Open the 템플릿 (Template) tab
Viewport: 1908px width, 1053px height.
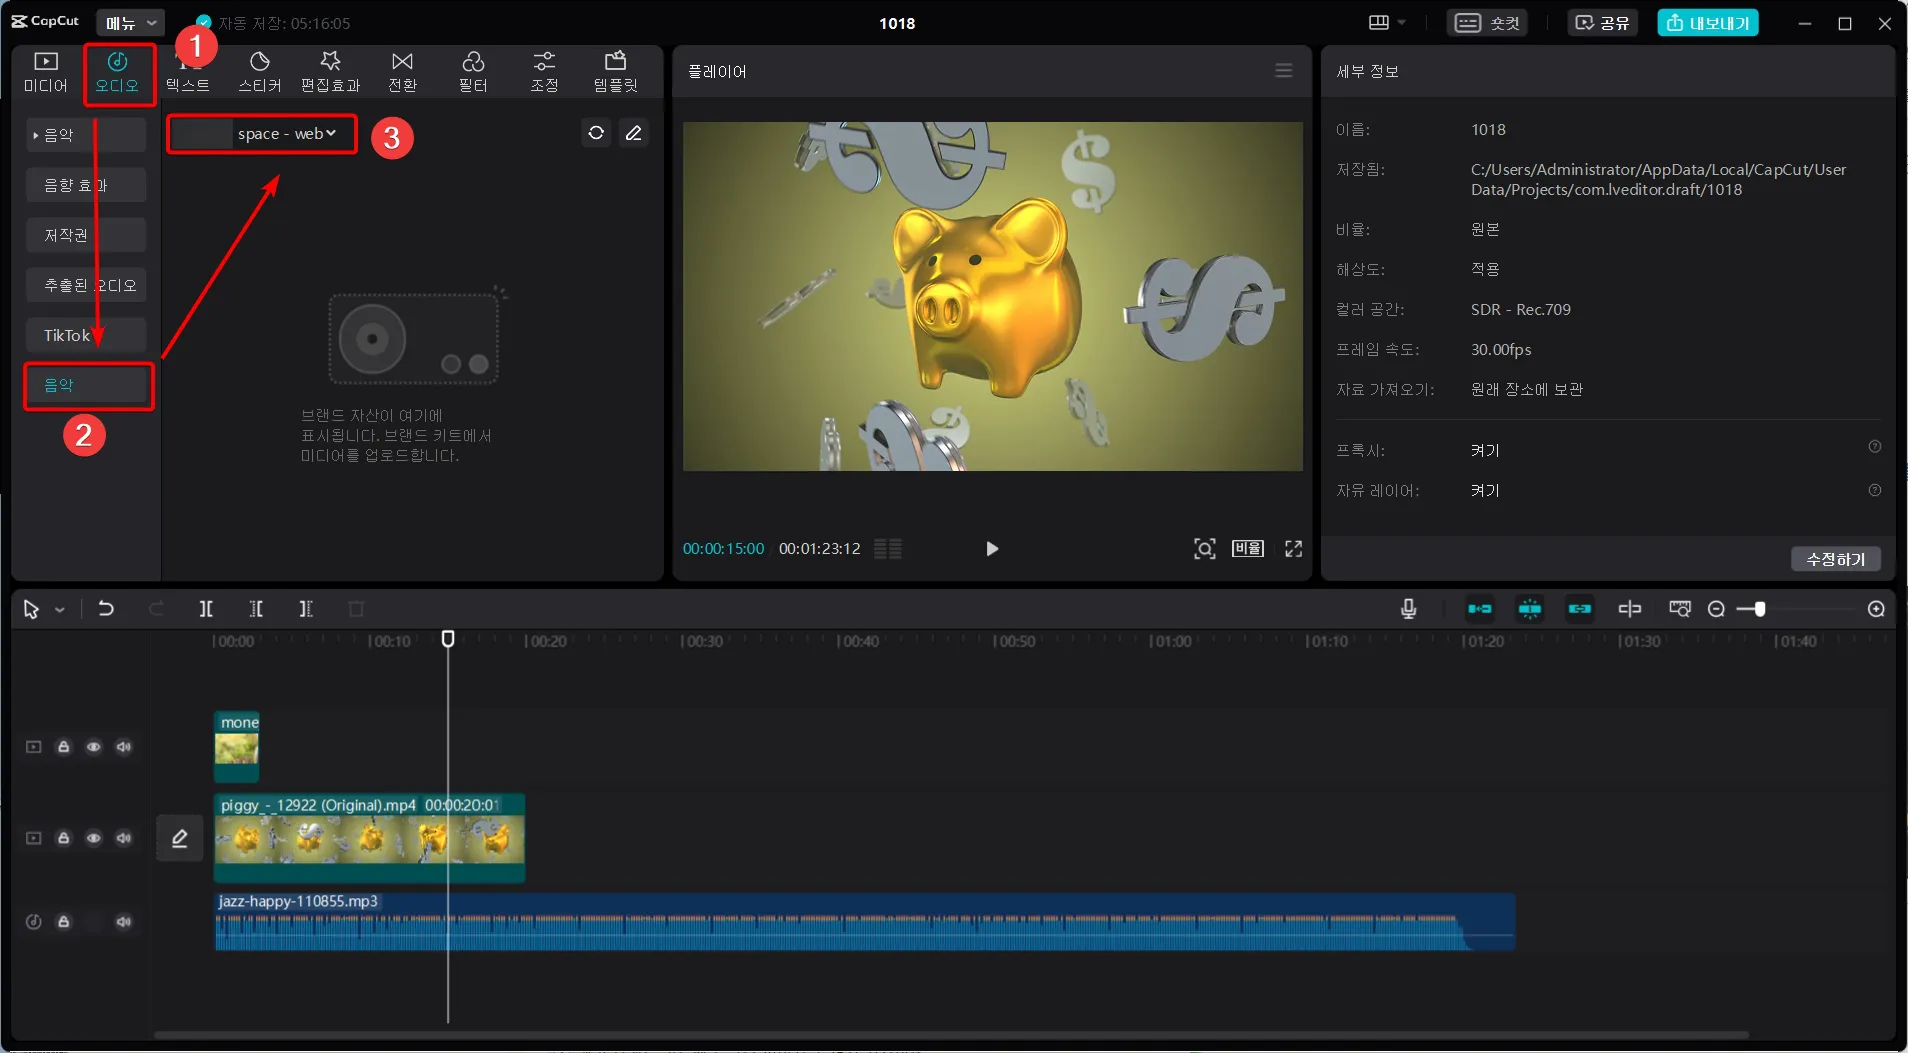tap(615, 72)
